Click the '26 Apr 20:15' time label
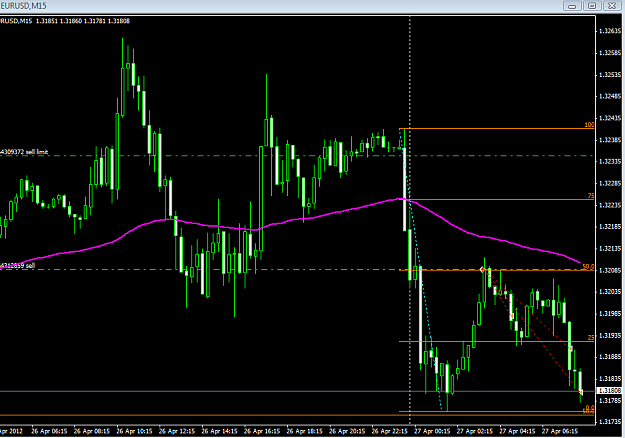 (347, 431)
